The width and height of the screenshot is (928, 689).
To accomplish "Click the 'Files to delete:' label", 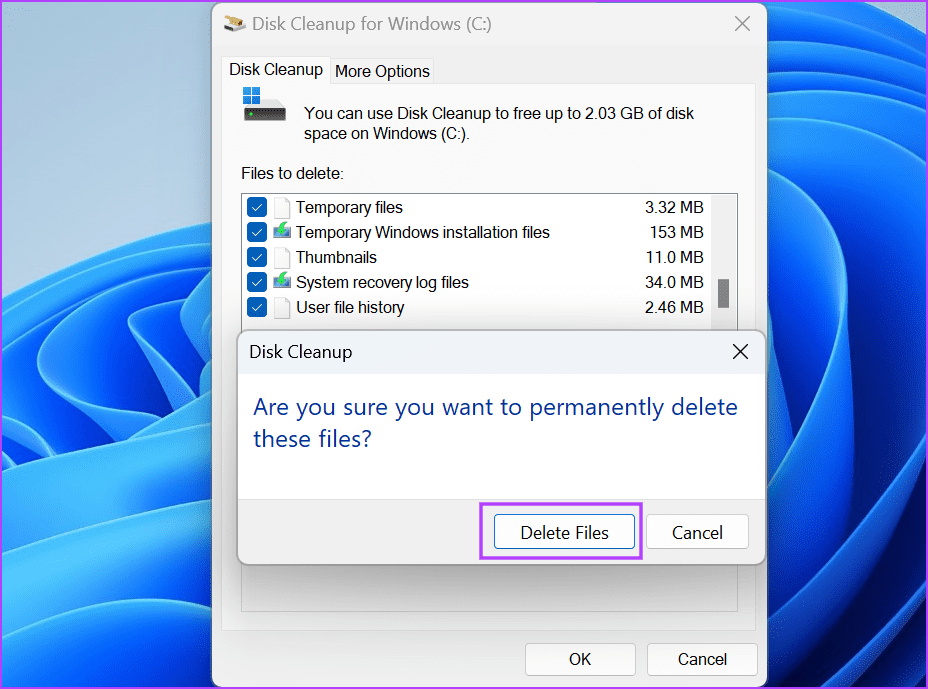I will point(292,173).
